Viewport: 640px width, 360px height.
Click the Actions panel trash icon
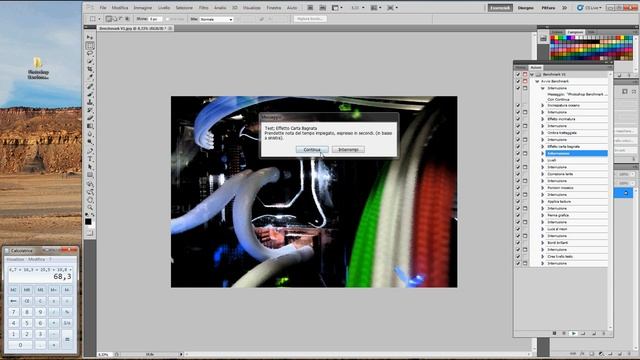(603, 333)
